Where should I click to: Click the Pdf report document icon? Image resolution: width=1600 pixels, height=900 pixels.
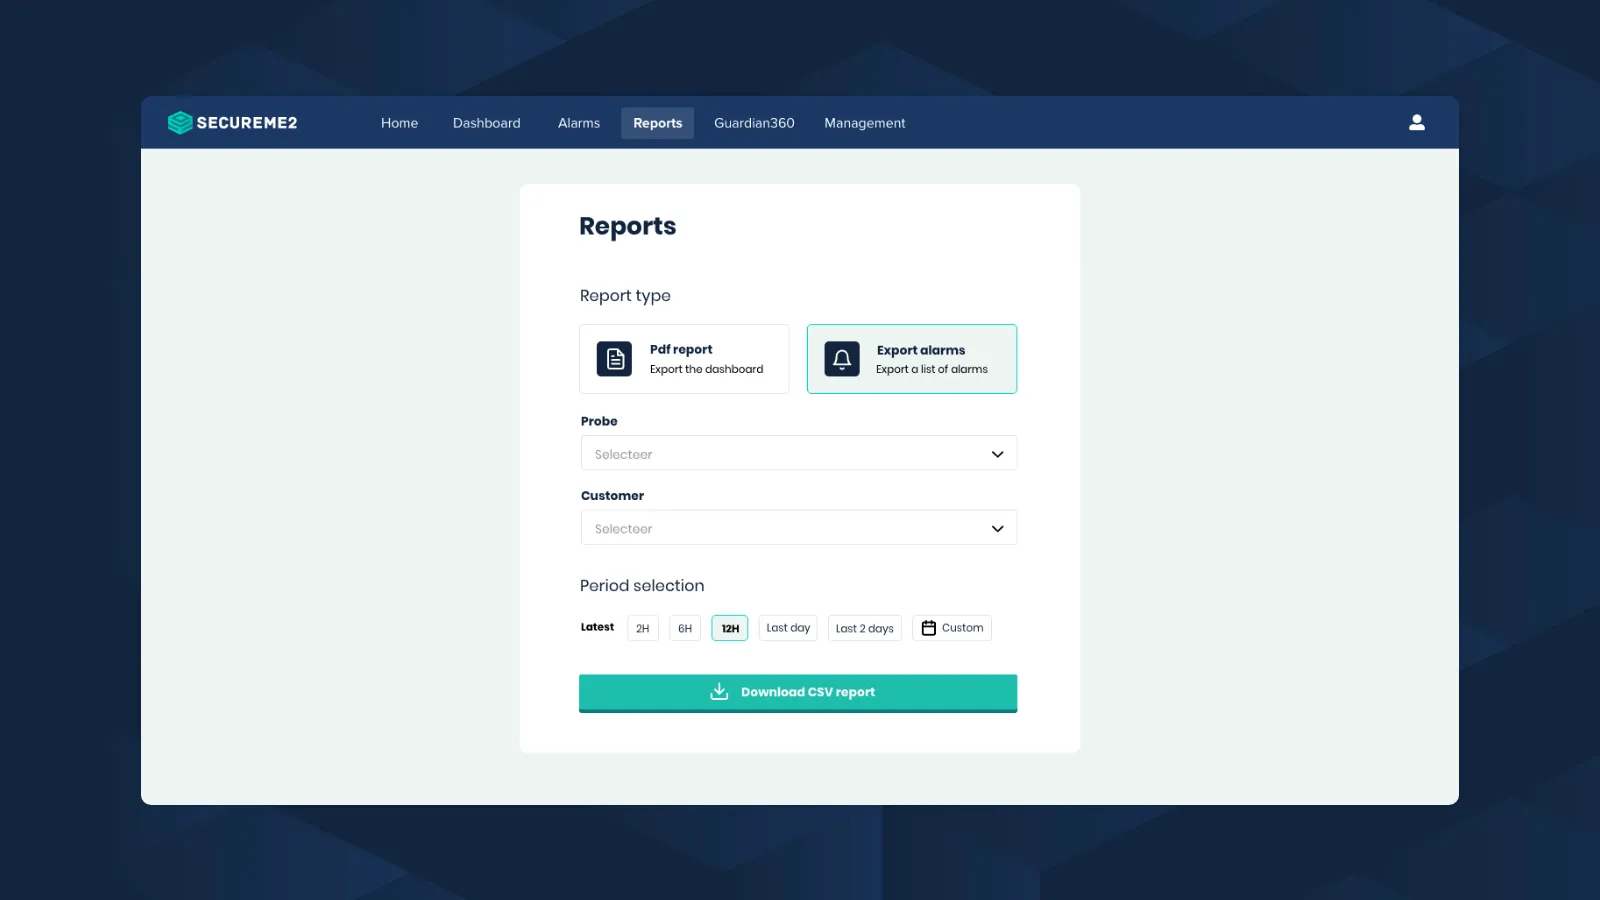click(x=614, y=359)
